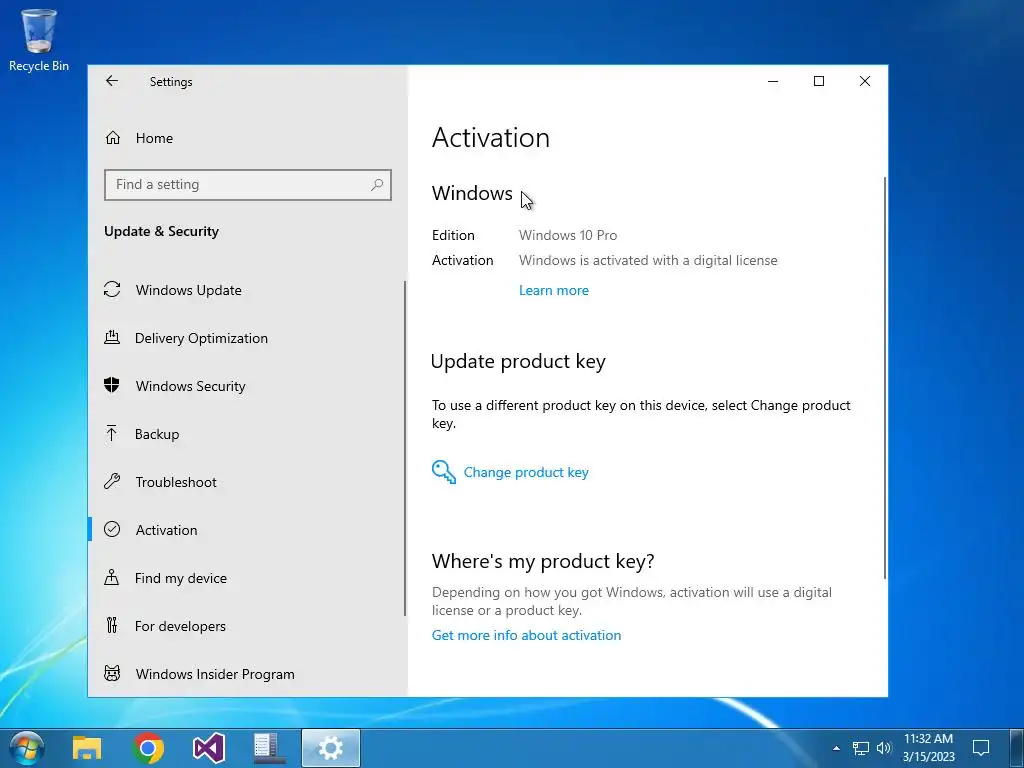Click the Settings gear taskbar button
The width and height of the screenshot is (1024, 768).
click(x=330, y=748)
